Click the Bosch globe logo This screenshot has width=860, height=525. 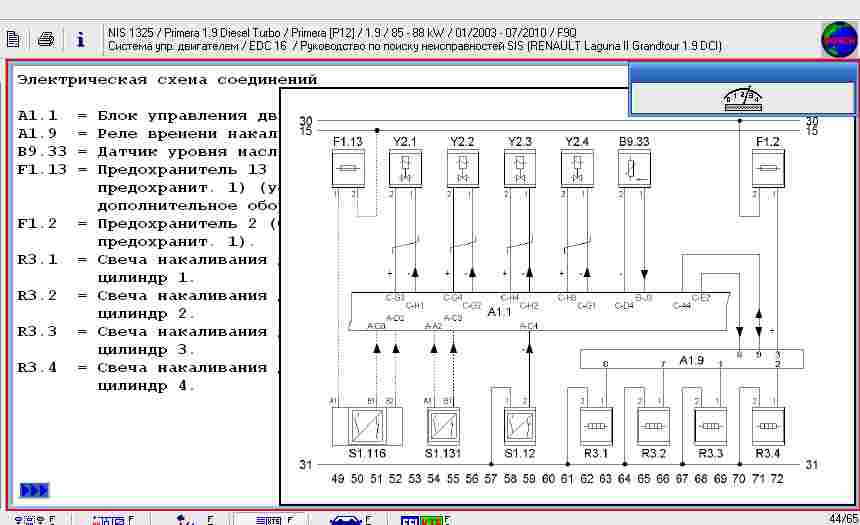839,39
